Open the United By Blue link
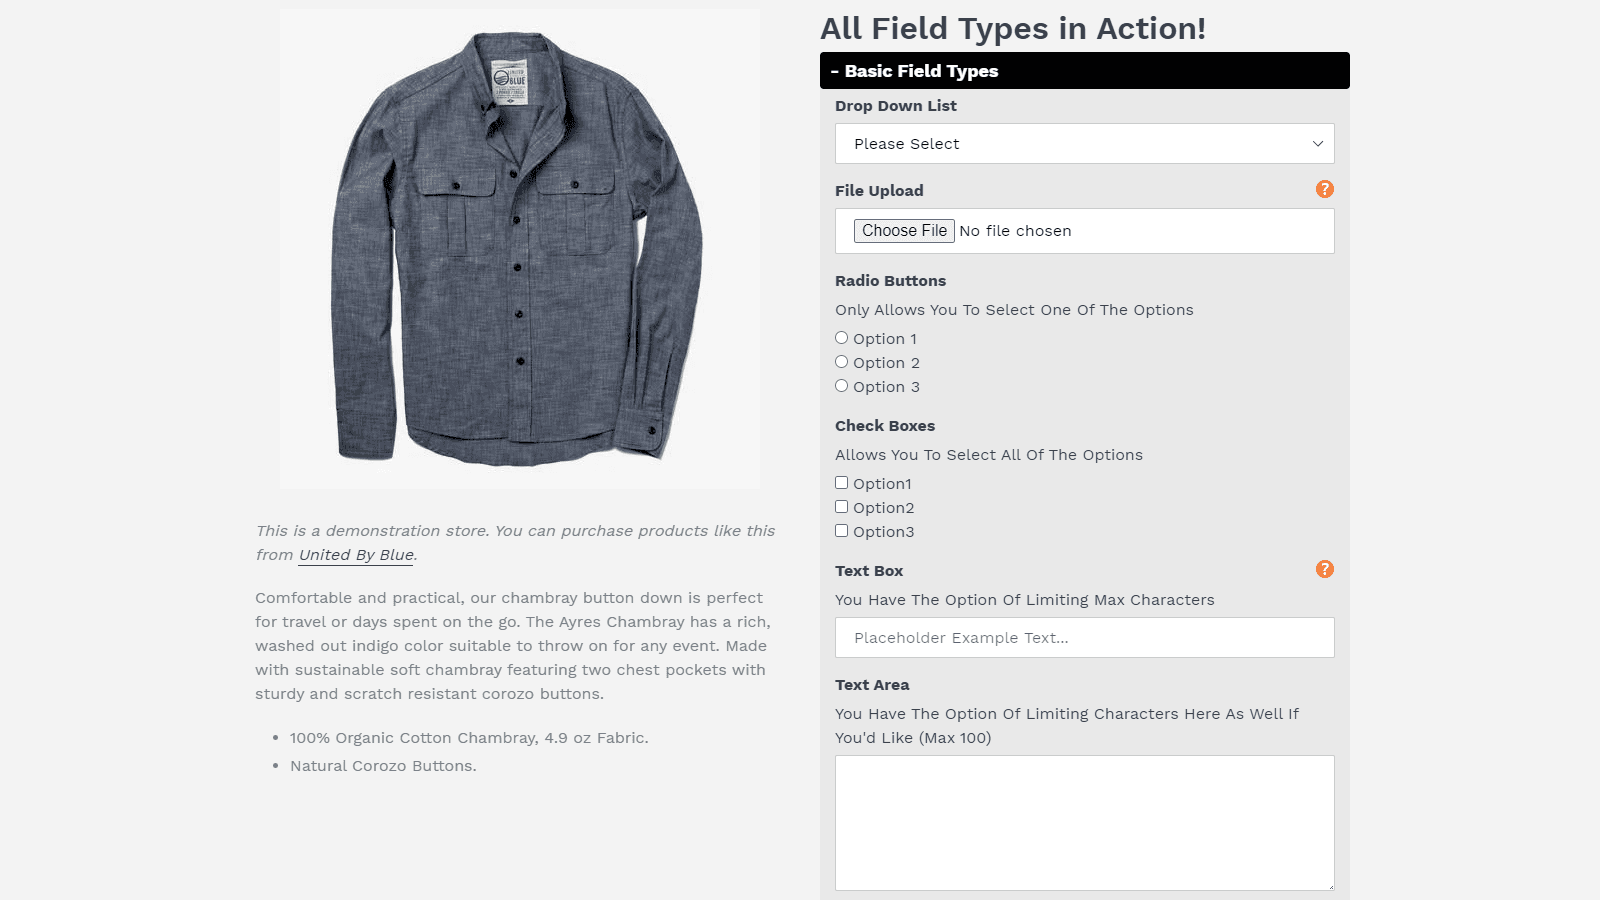1600x900 pixels. pyautogui.click(x=355, y=554)
